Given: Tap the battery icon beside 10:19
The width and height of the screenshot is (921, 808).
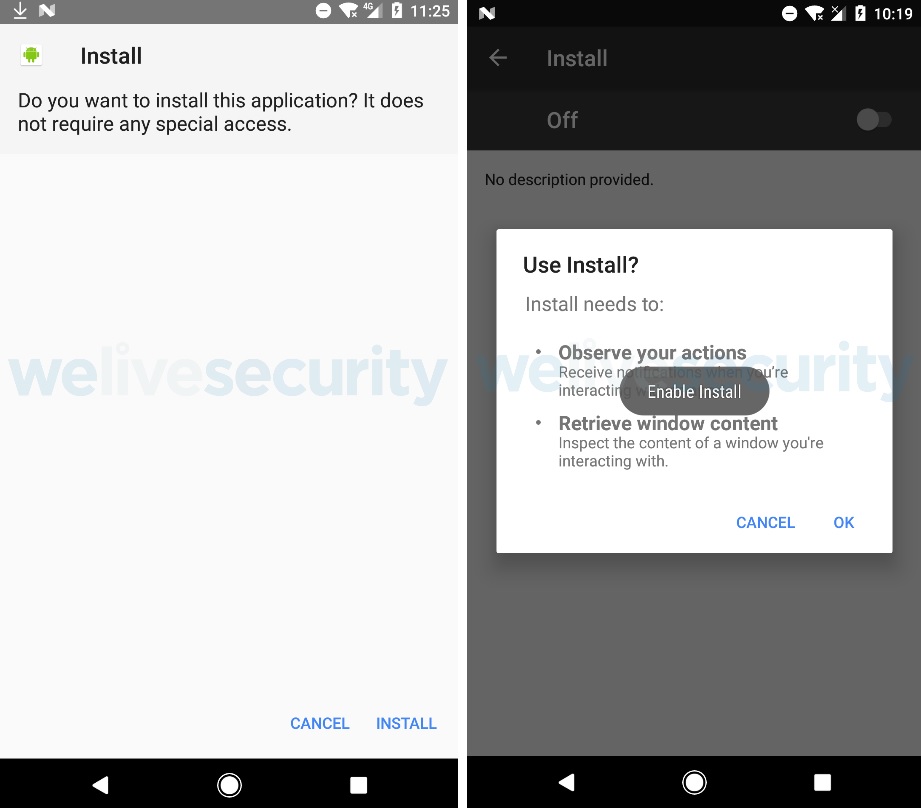Looking at the screenshot, I should coord(860,13).
